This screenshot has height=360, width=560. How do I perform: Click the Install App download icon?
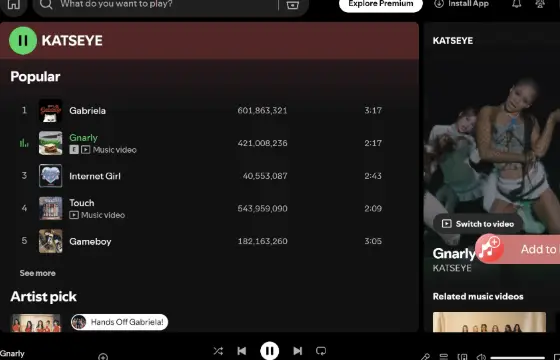439,4
